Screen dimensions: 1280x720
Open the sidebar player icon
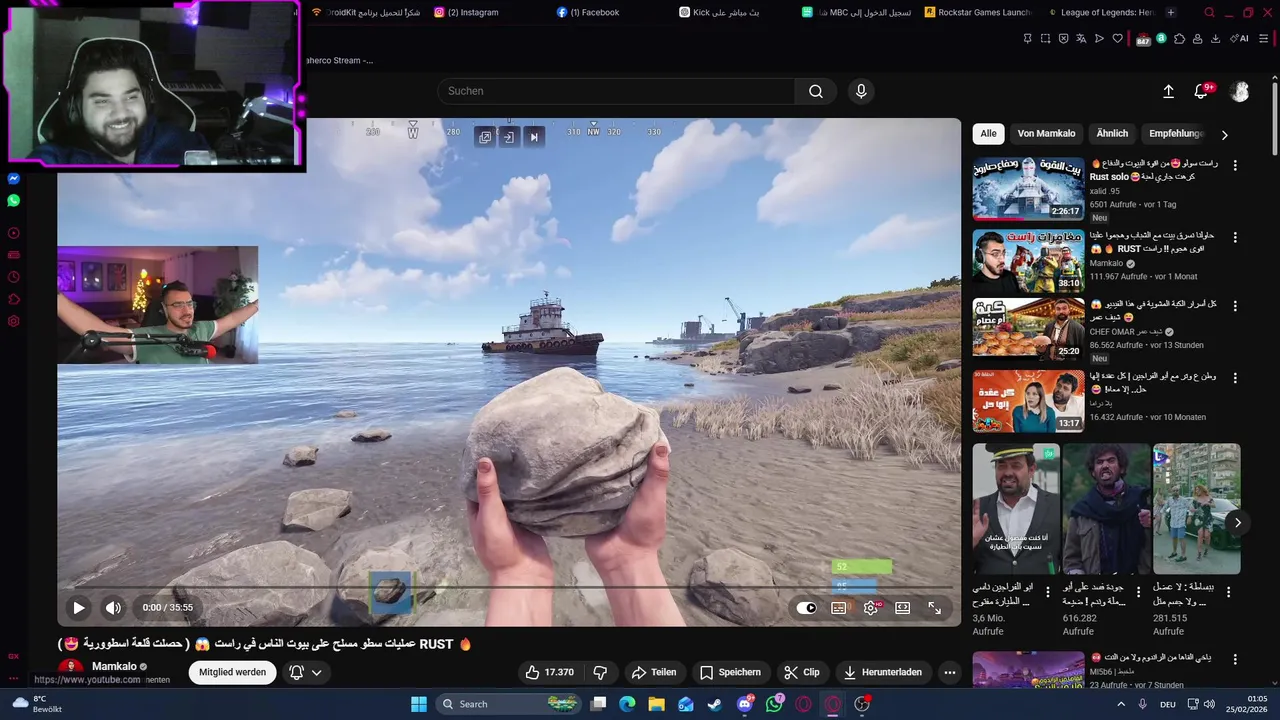click(14, 233)
